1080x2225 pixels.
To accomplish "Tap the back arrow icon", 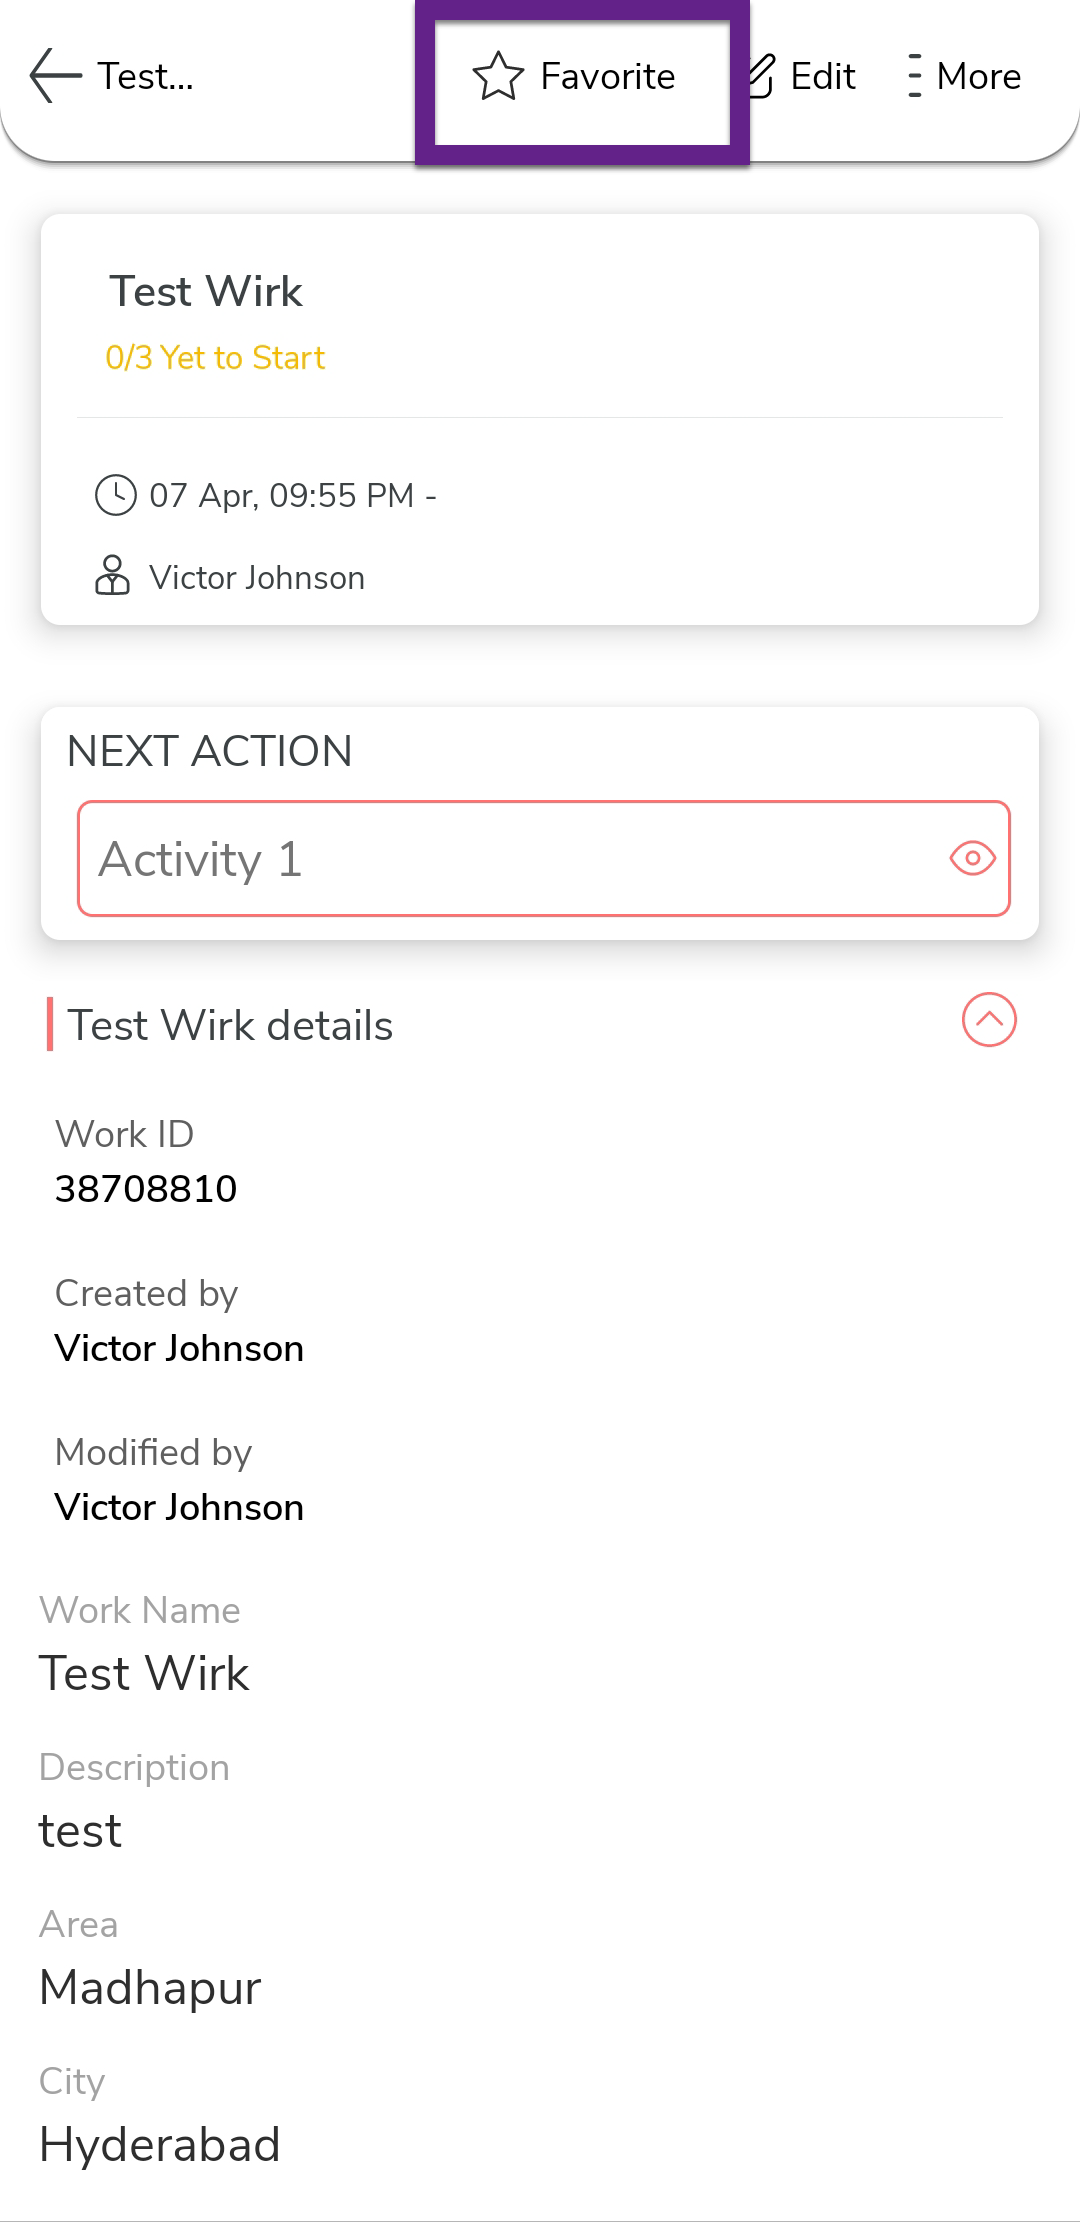I will click(55, 76).
